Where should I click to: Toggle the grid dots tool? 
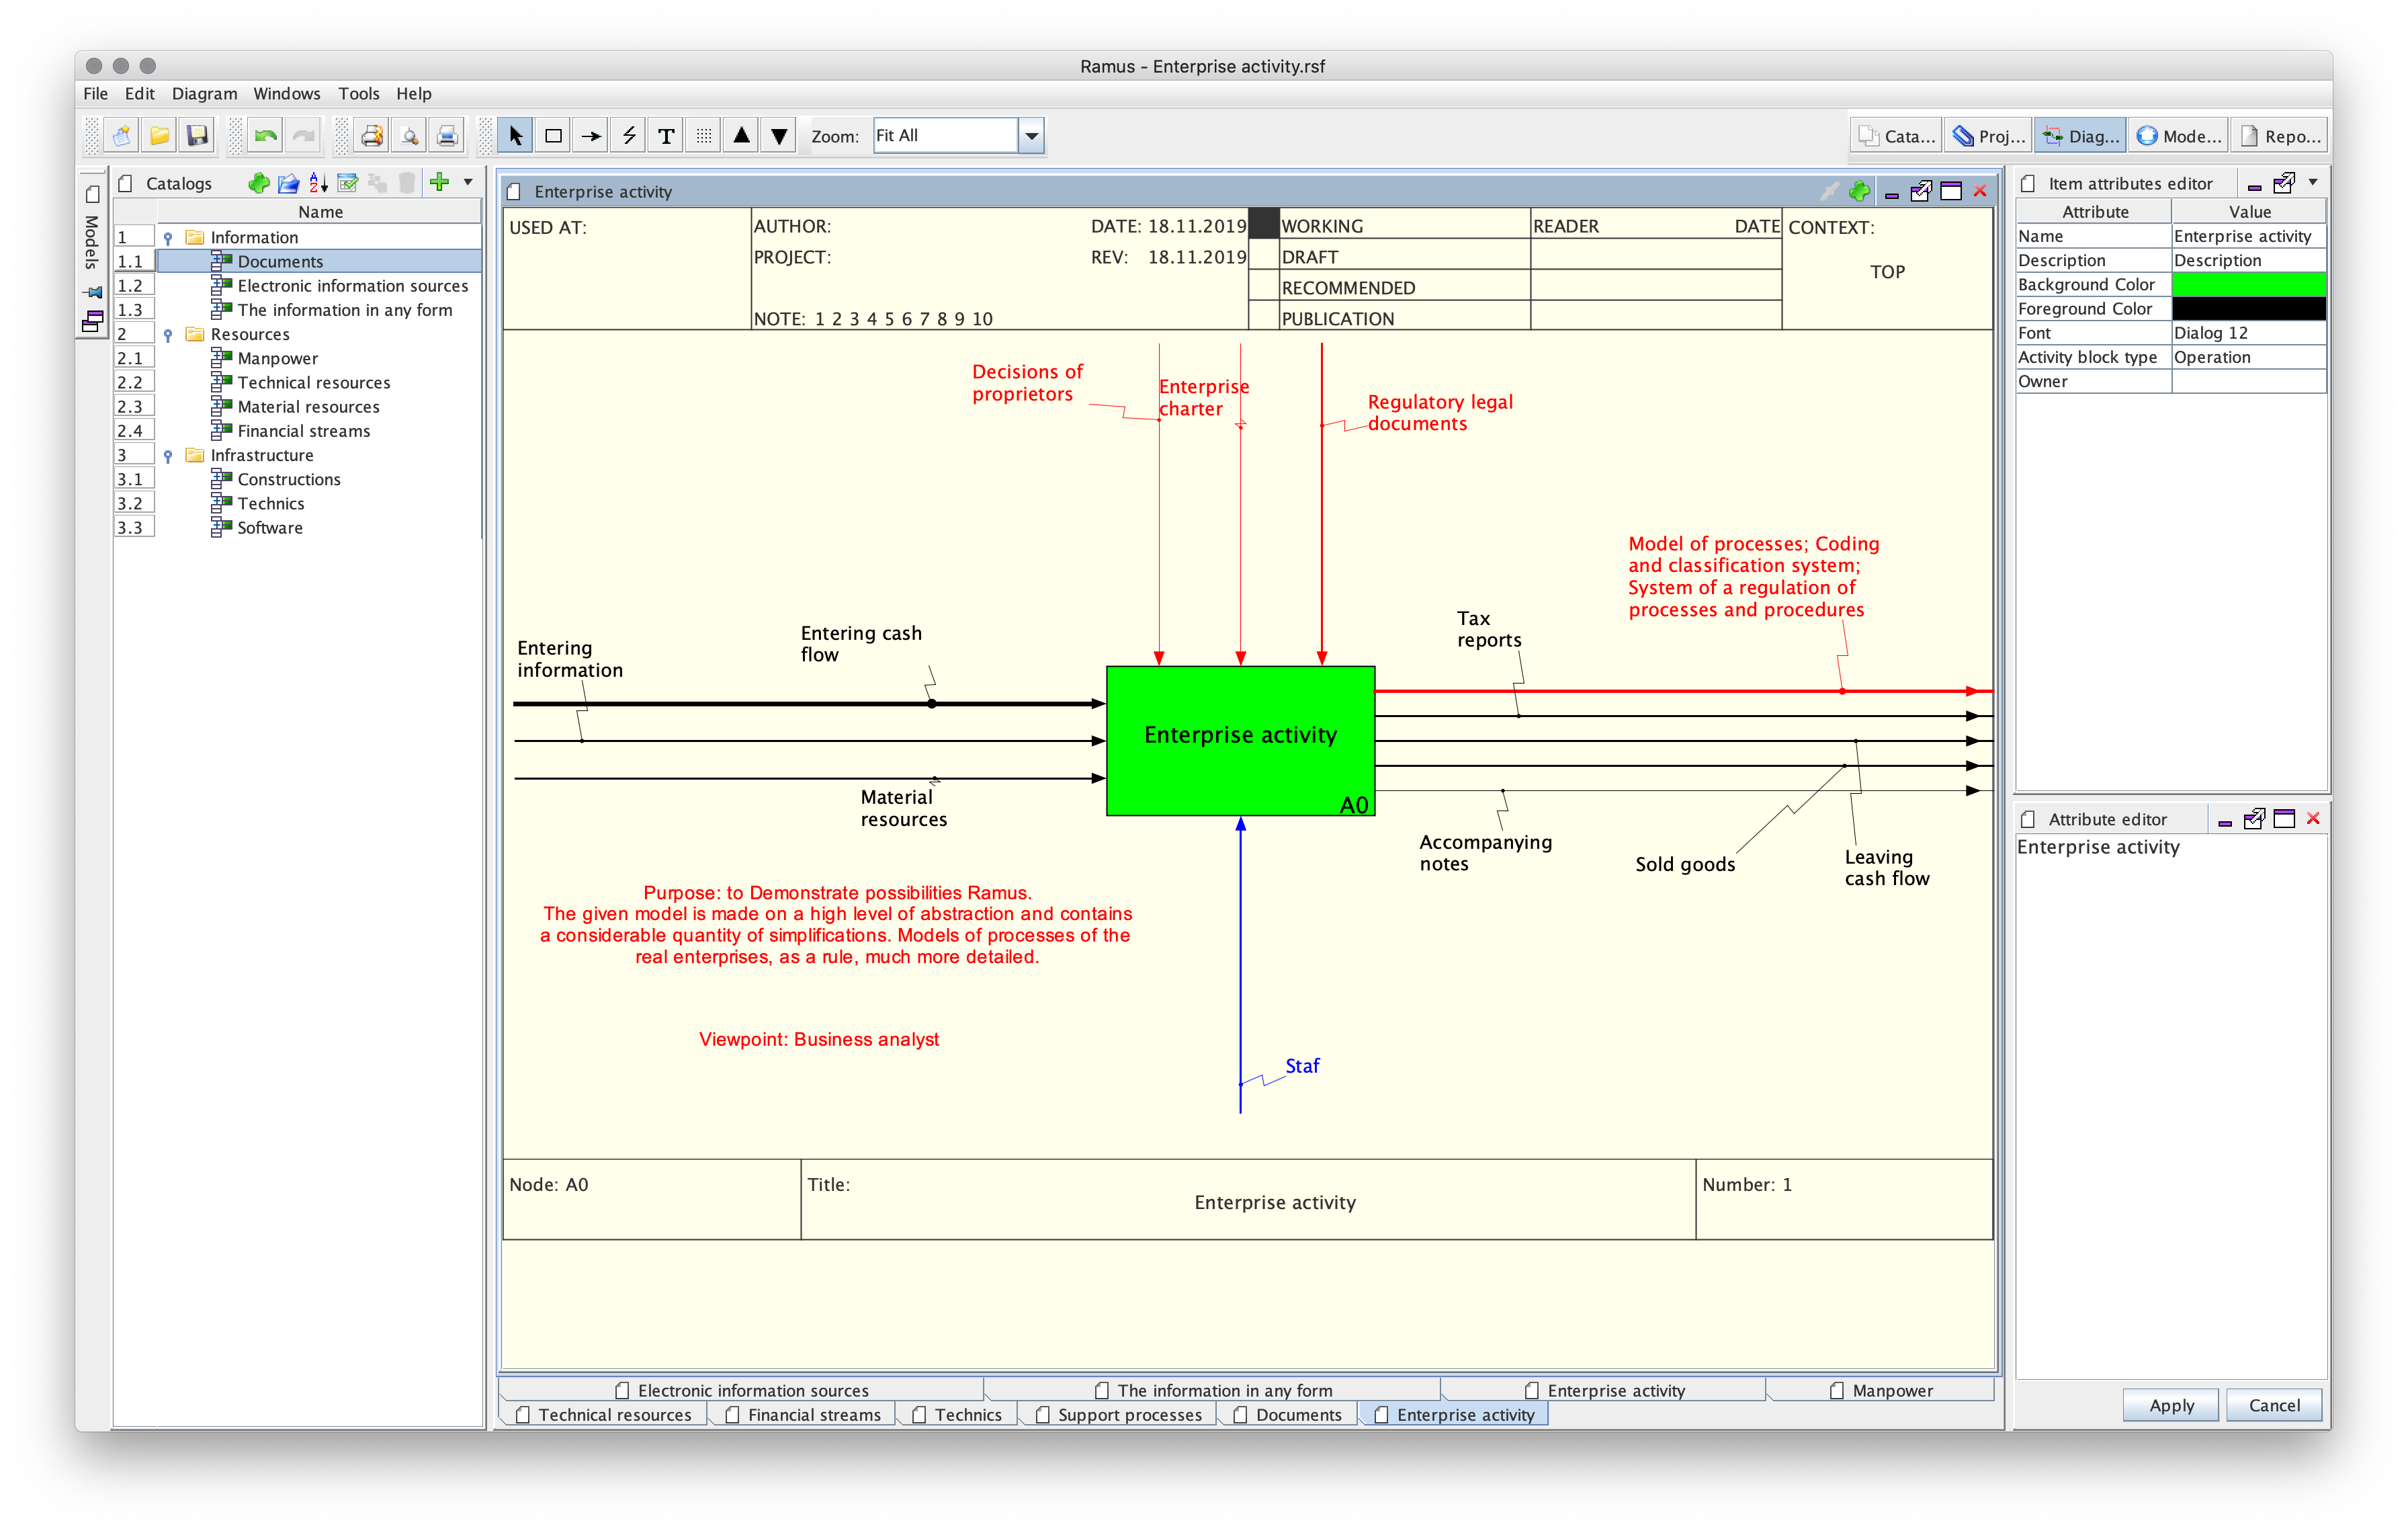pos(704,136)
